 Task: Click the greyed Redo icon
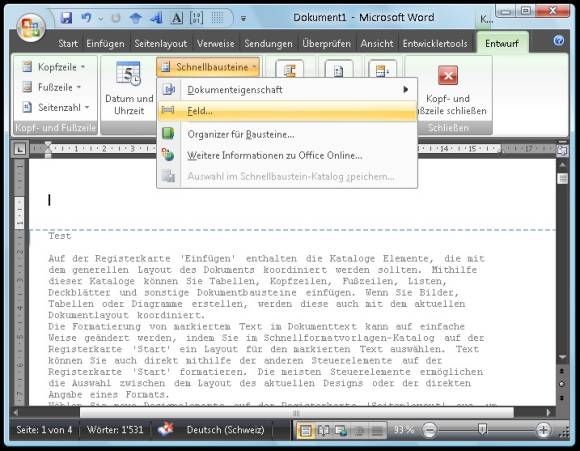coord(116,18)
